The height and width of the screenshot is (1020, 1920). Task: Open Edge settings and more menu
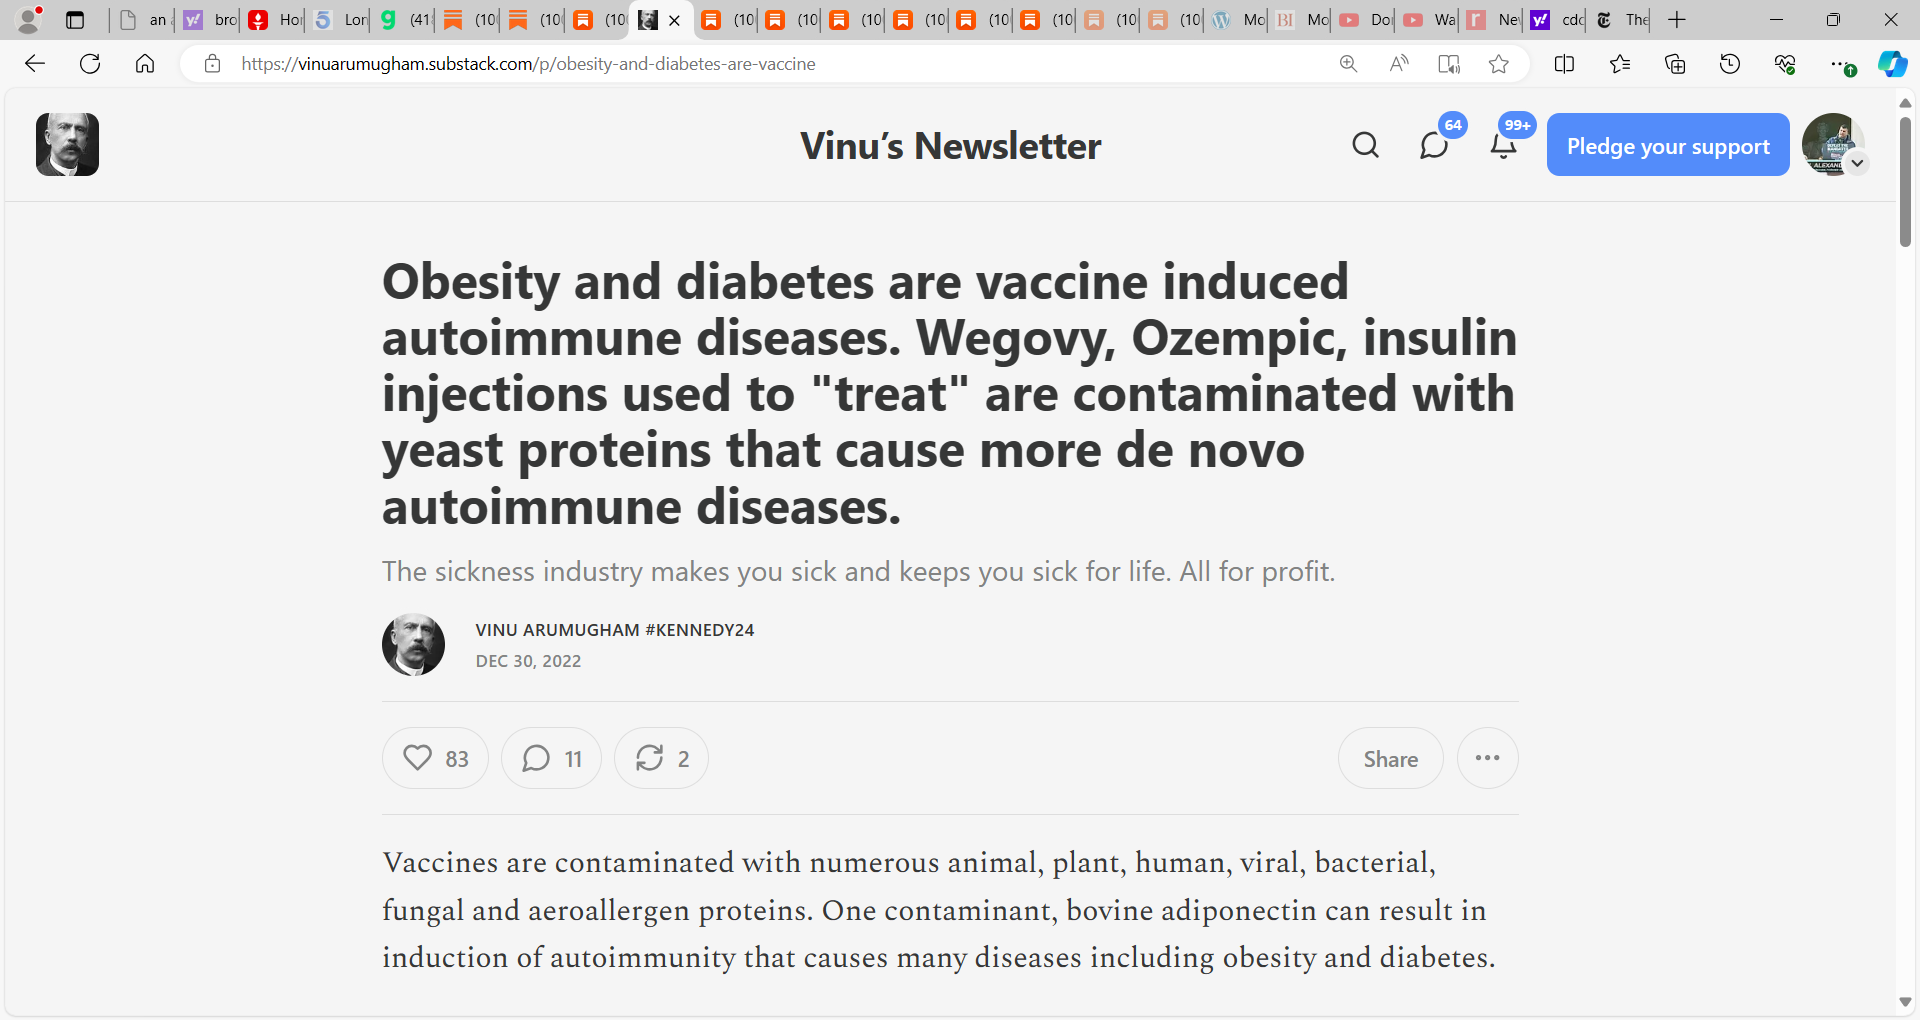[x=1840, y=64]
